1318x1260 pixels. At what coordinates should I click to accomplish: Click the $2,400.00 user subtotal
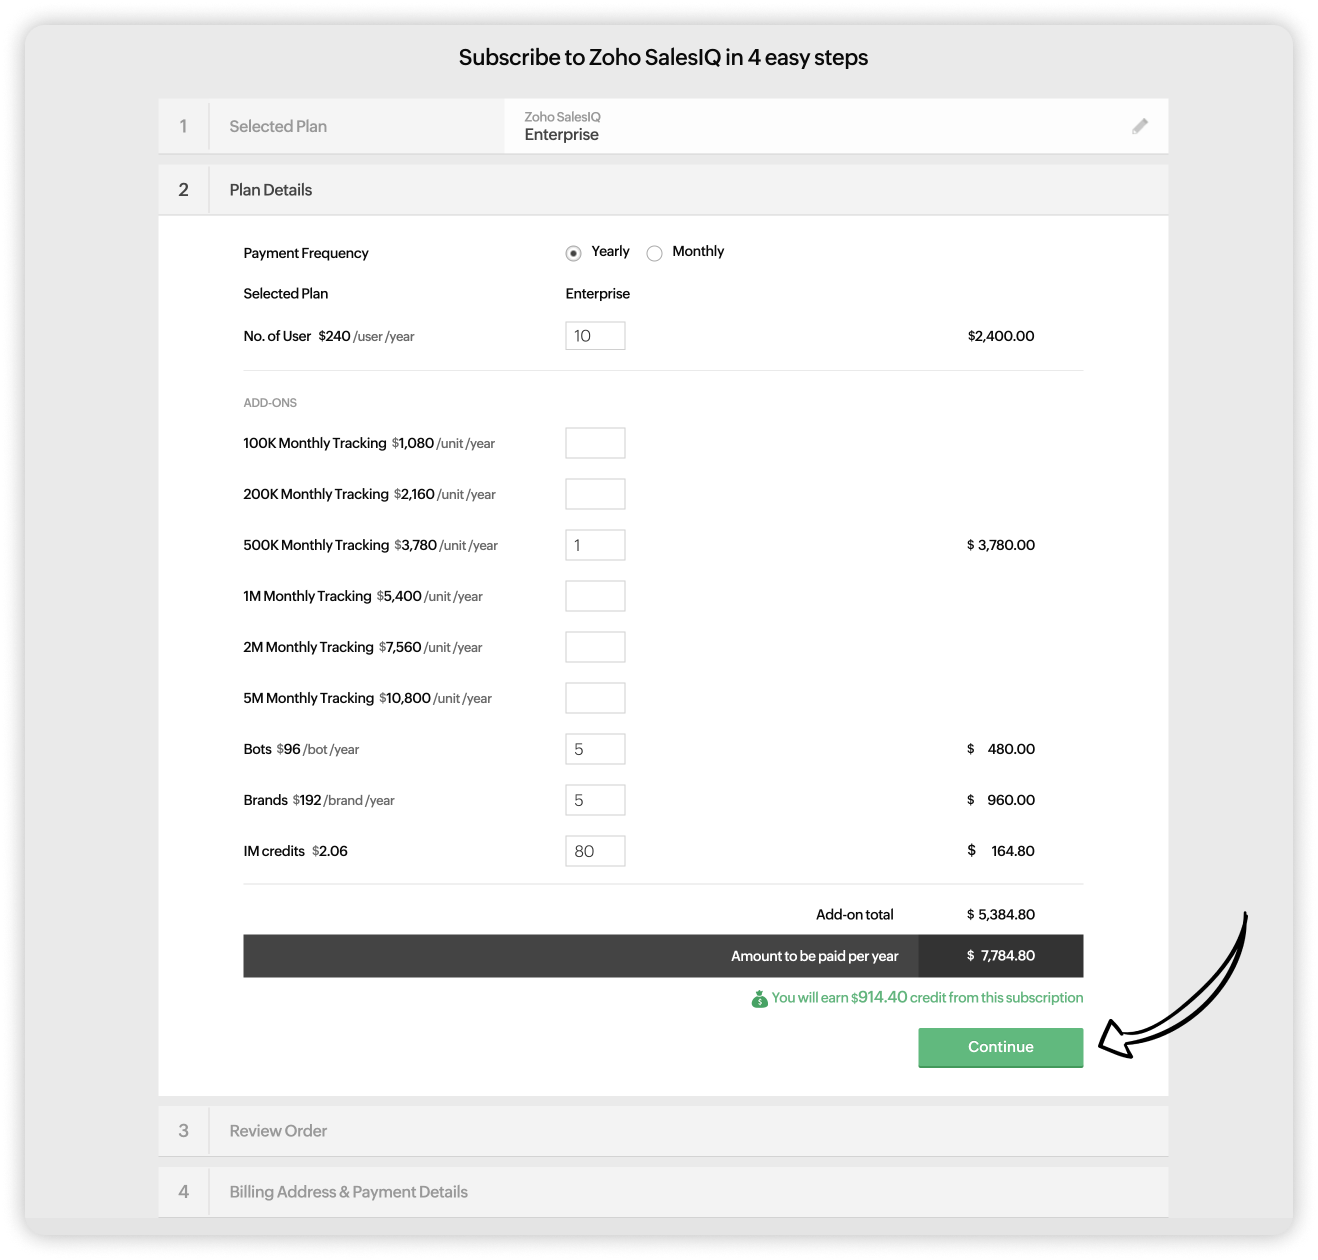click(x=1001, y=336)
